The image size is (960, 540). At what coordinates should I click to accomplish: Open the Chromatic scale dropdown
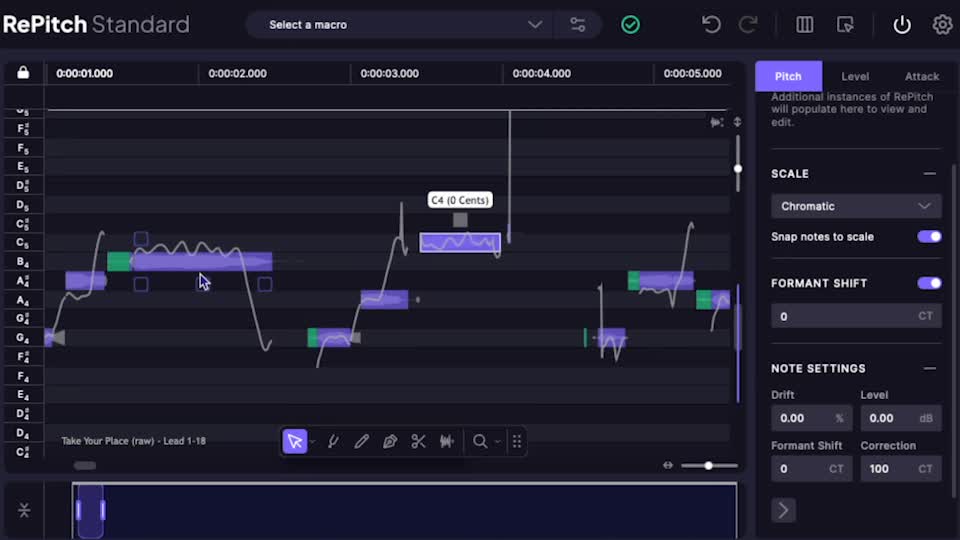point(855,206)
